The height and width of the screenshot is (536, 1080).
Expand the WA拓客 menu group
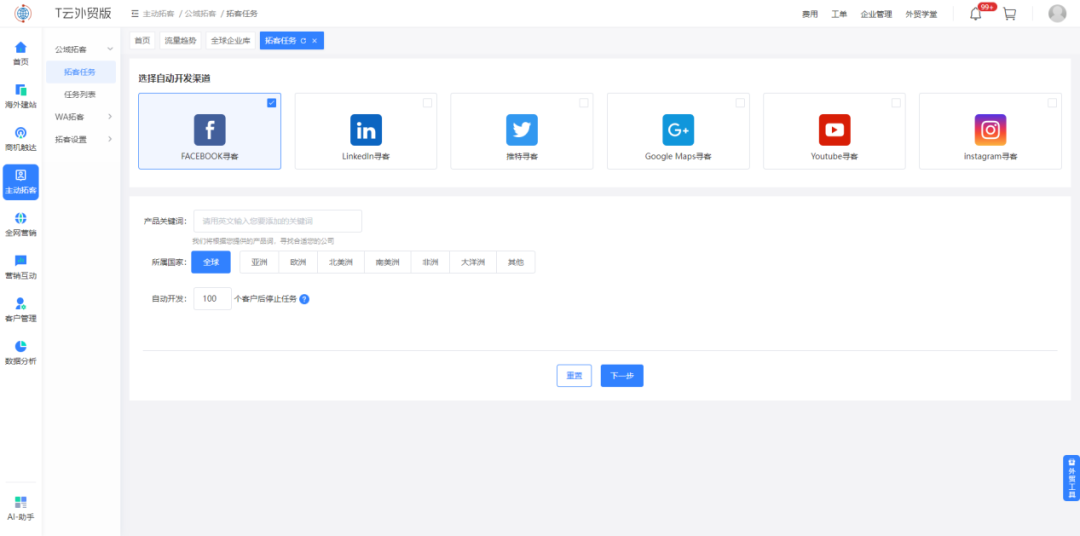[x=81, y=116]
